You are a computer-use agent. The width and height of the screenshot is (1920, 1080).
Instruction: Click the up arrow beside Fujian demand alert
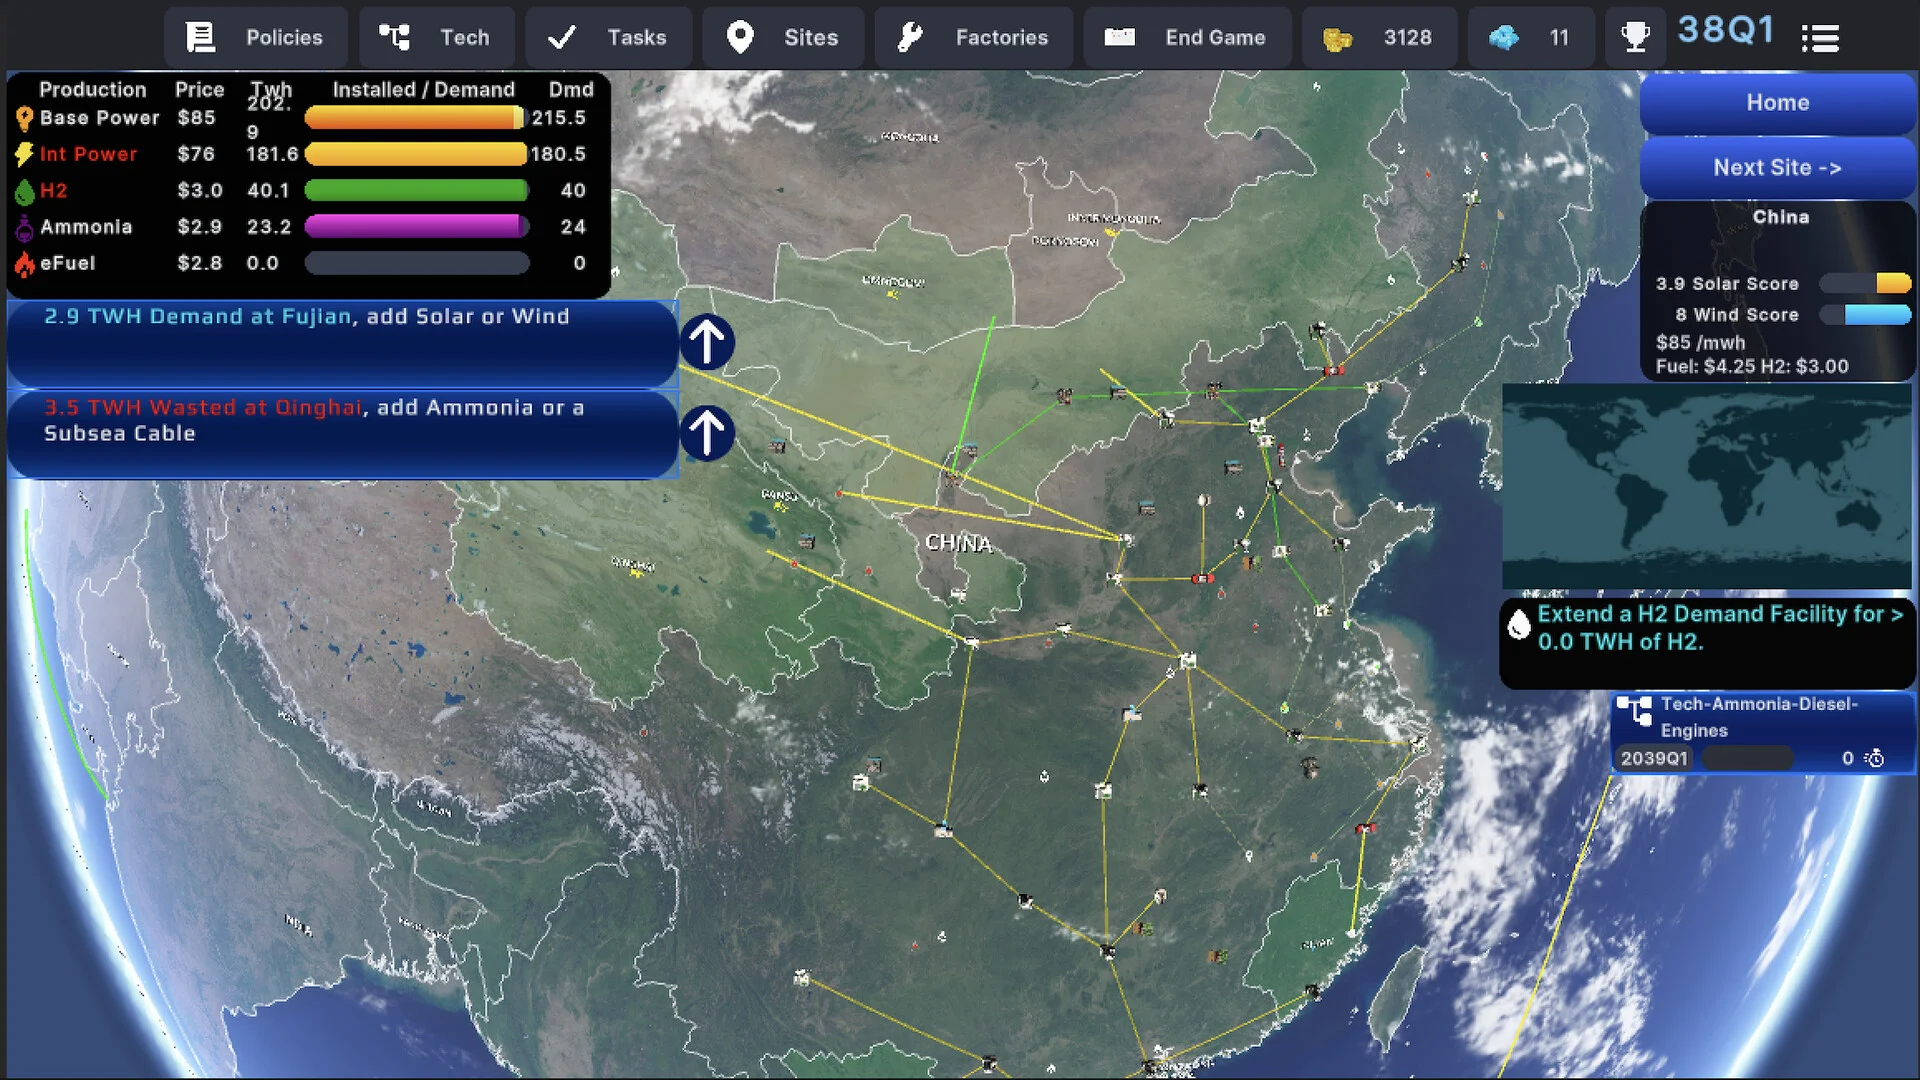(707, 342)
